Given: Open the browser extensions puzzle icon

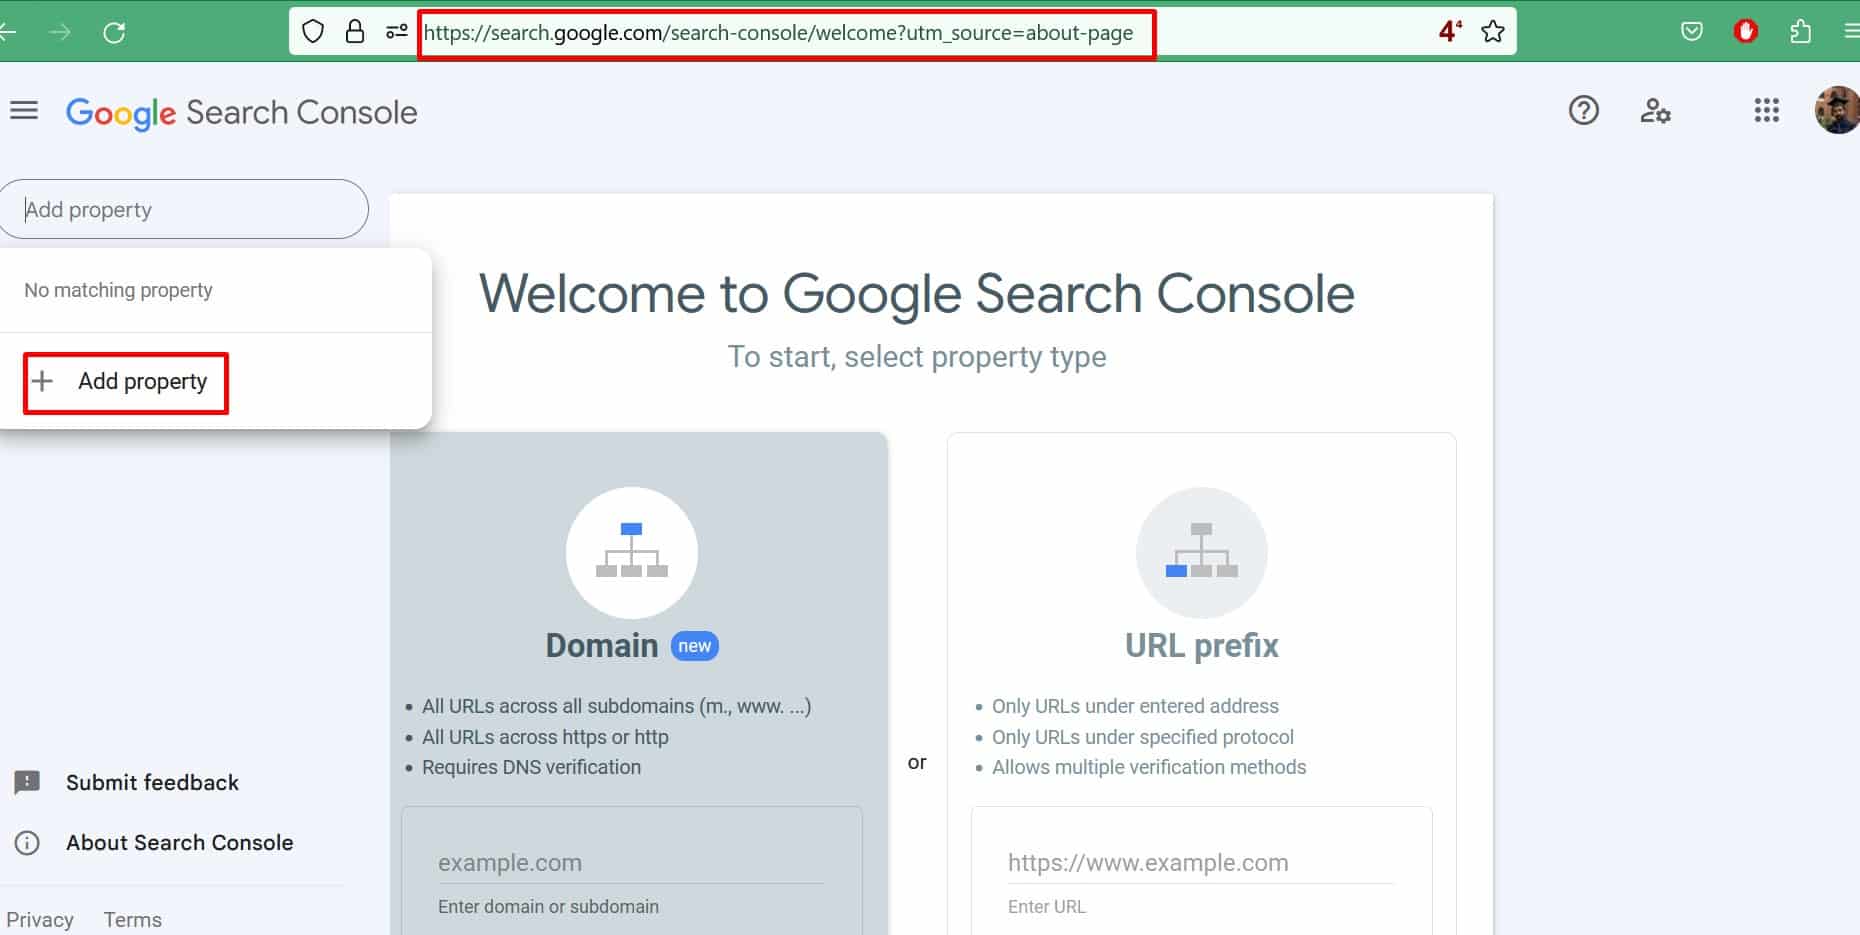Looking at the screenshot, I should click(x=1802, y=31).
